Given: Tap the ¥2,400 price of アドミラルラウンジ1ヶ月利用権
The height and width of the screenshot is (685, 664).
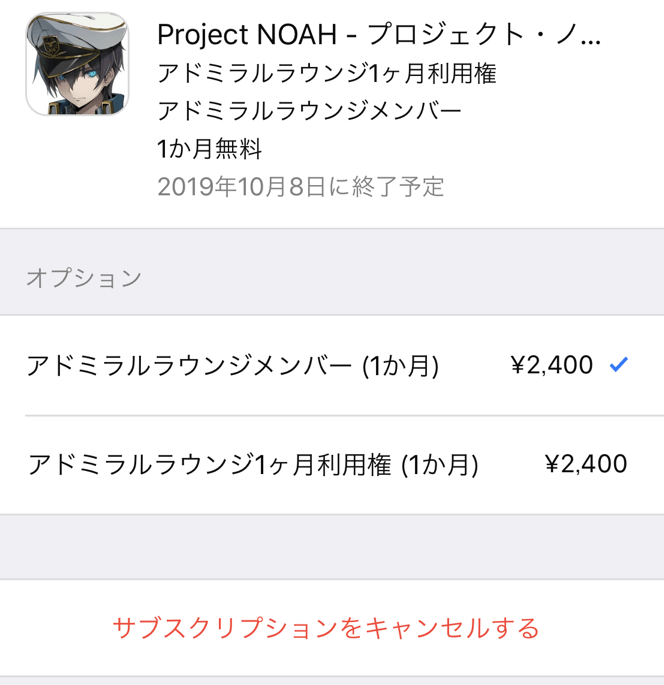Looking at the screenshot, I should click(586, 464).
